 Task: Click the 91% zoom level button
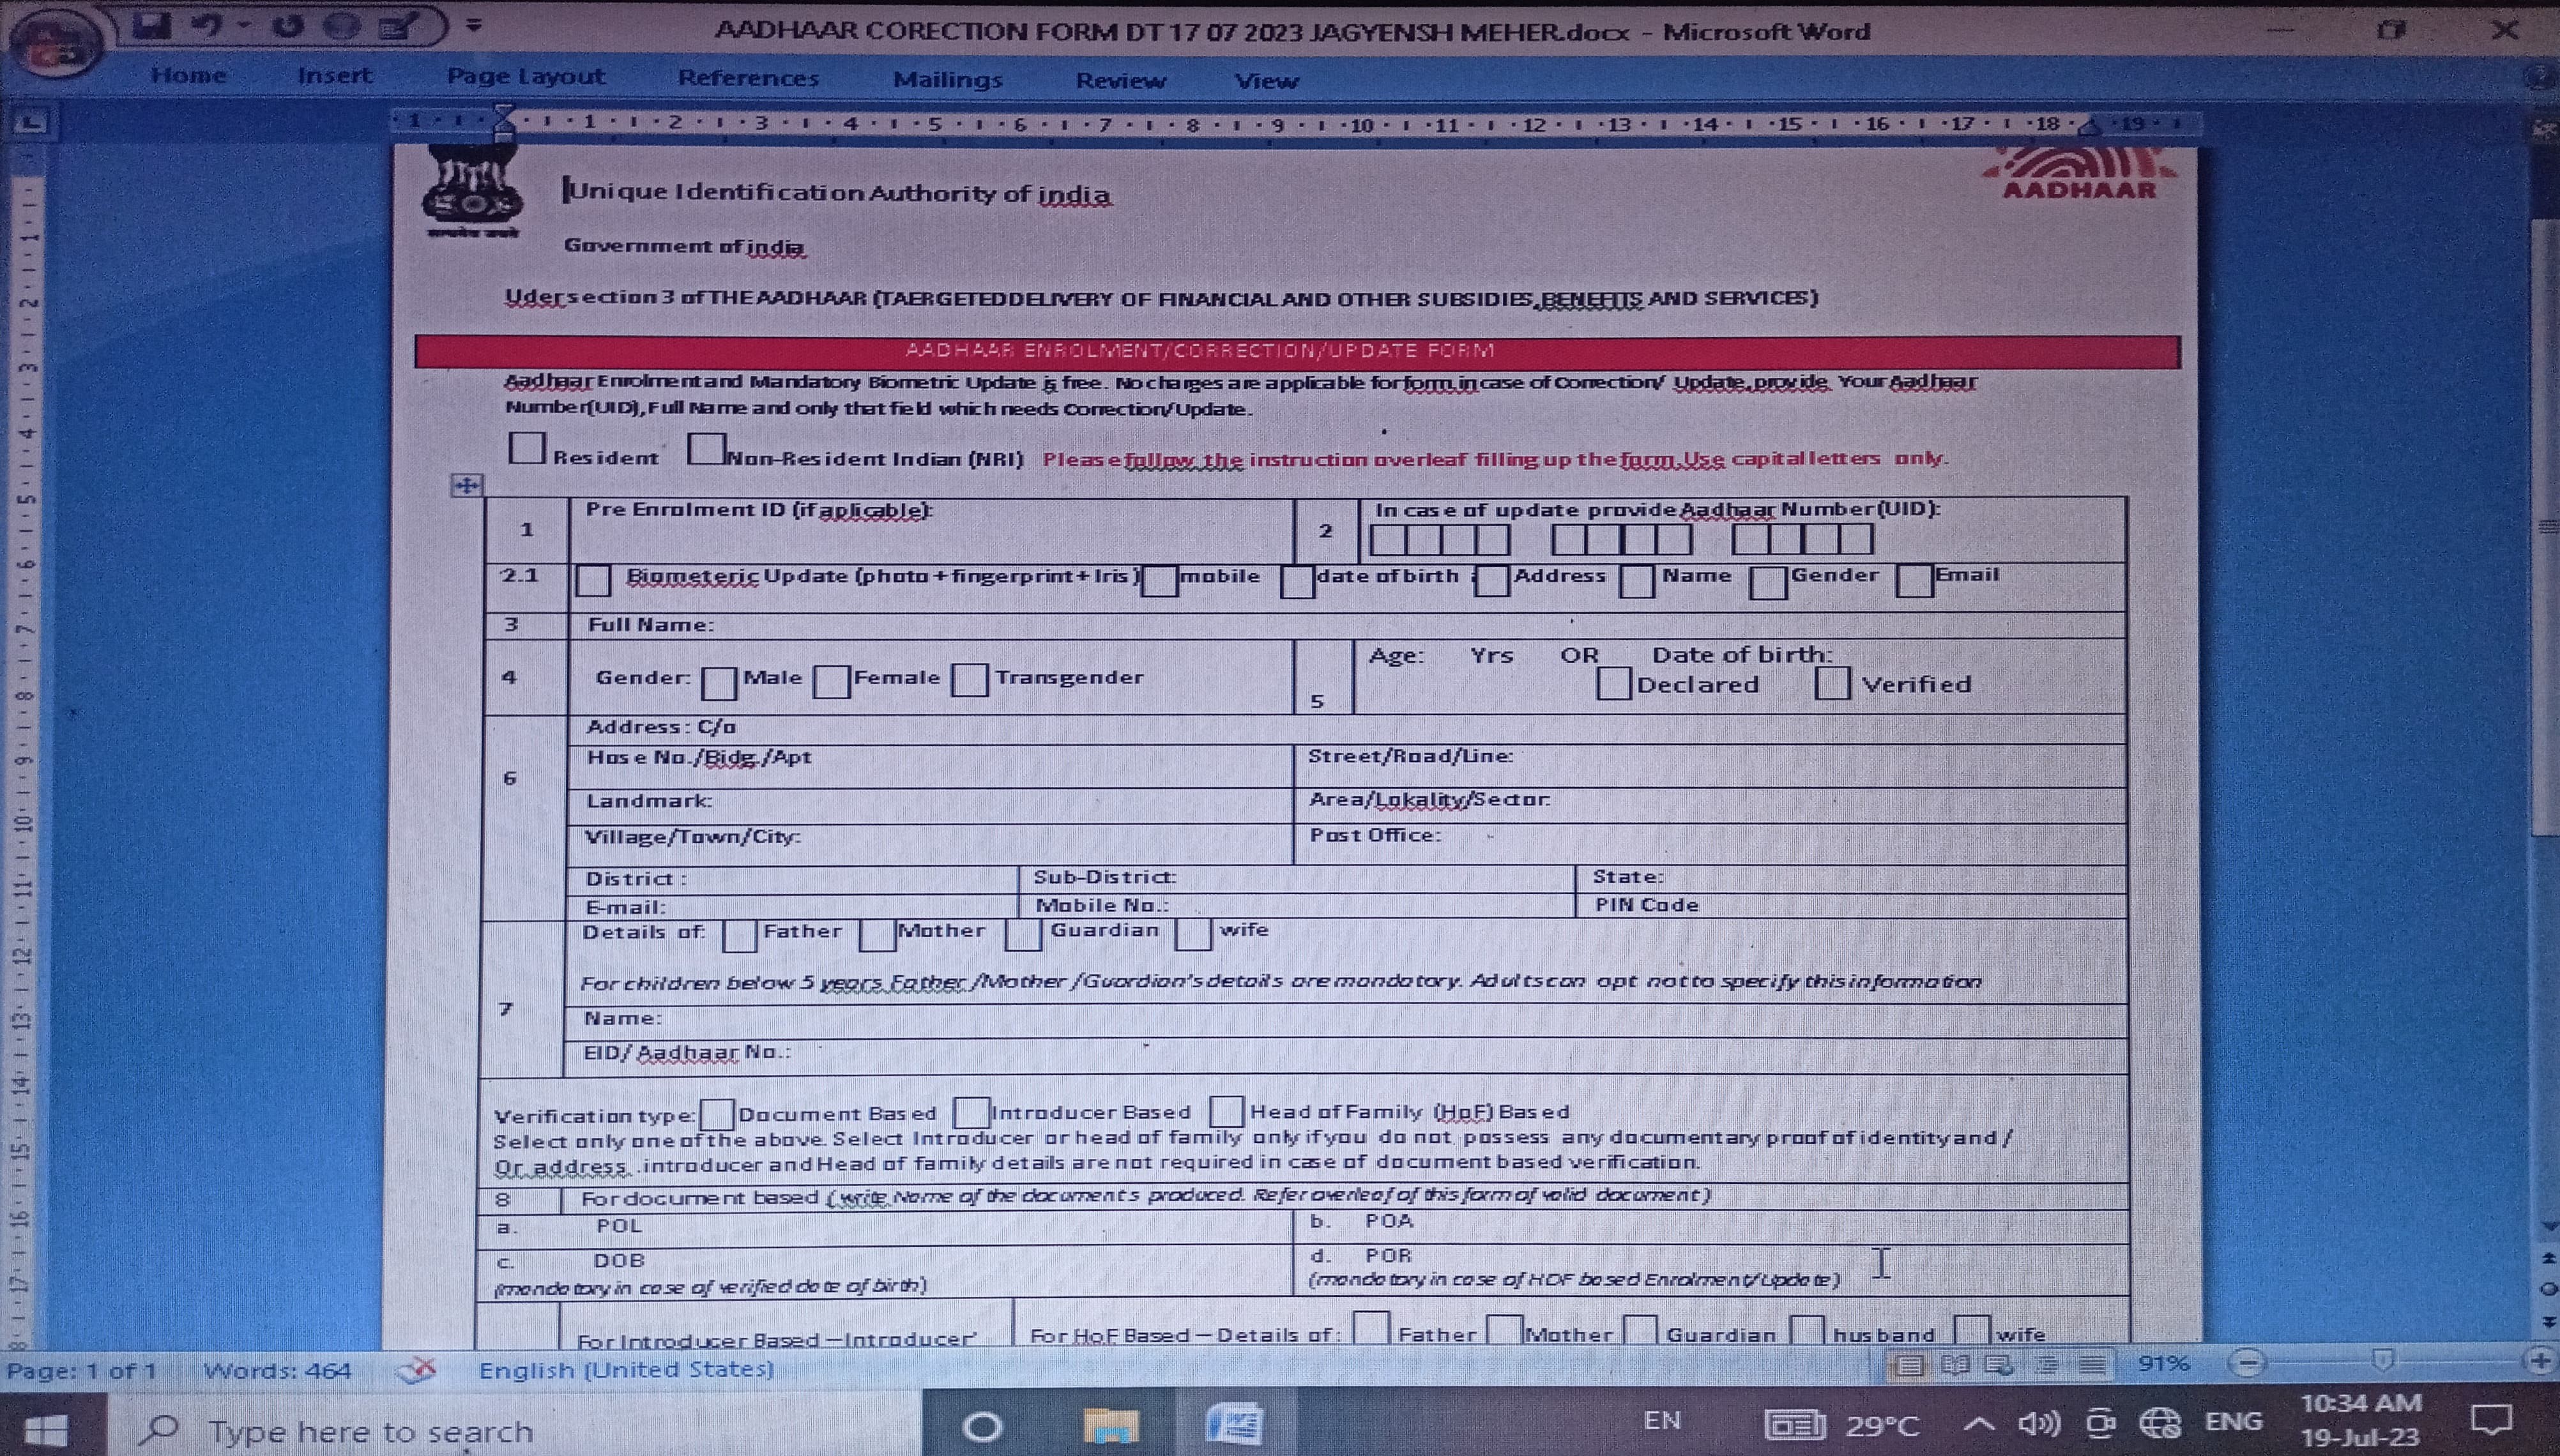[x=2162, y=1364]
